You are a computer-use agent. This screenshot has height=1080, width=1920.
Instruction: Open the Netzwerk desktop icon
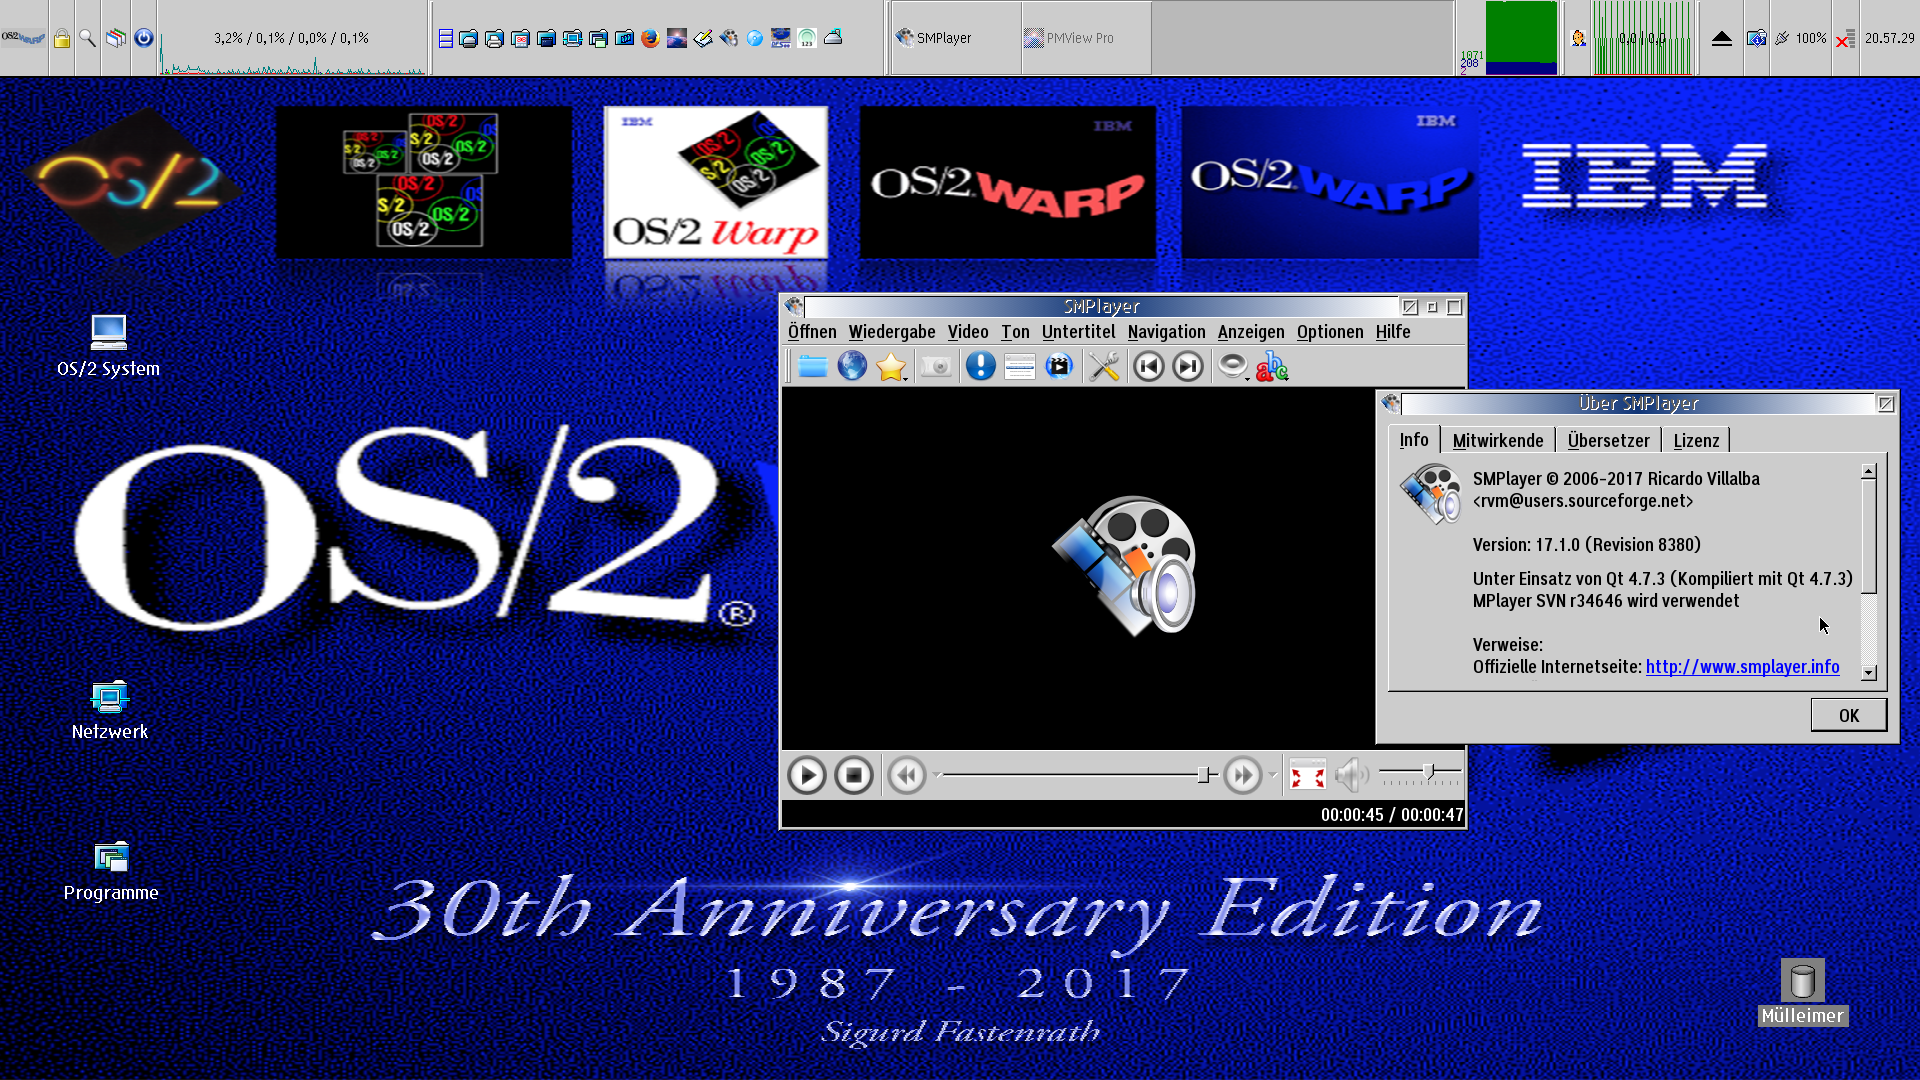[110, 711]
